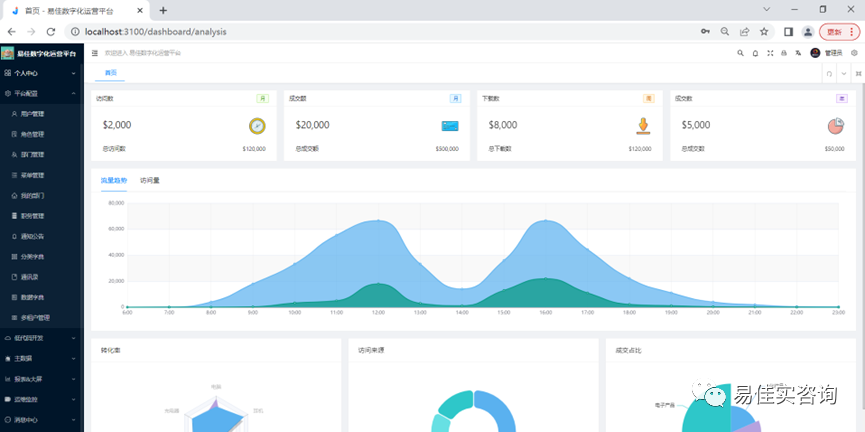This screenshot has height=432, width=865.
Task: Select the 首页 page tab
Action: (110, 73)
